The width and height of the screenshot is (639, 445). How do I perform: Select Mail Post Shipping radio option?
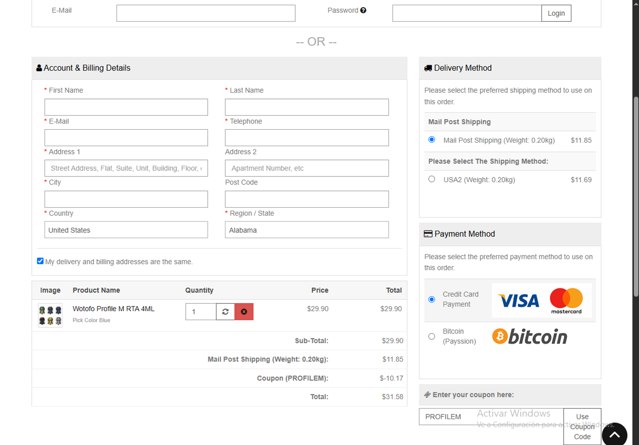[432, 140]
